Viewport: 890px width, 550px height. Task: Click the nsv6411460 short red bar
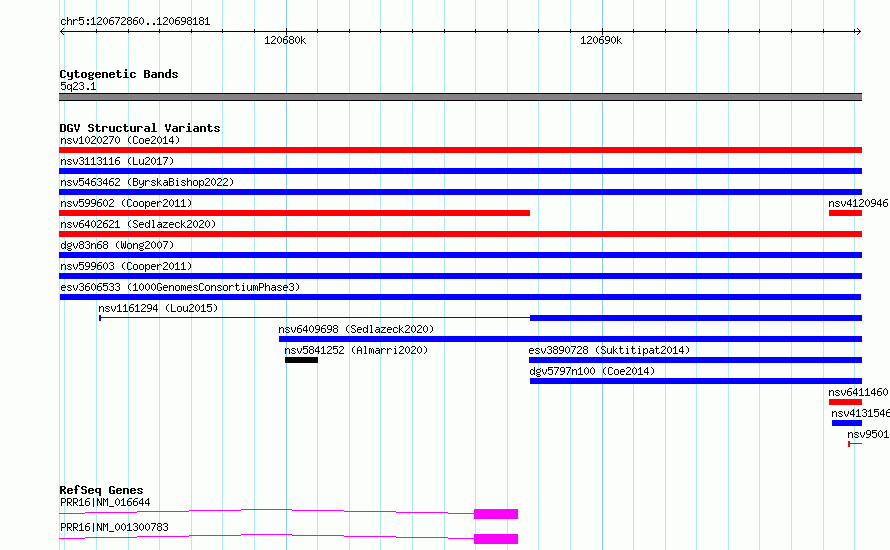click(845, 402)
